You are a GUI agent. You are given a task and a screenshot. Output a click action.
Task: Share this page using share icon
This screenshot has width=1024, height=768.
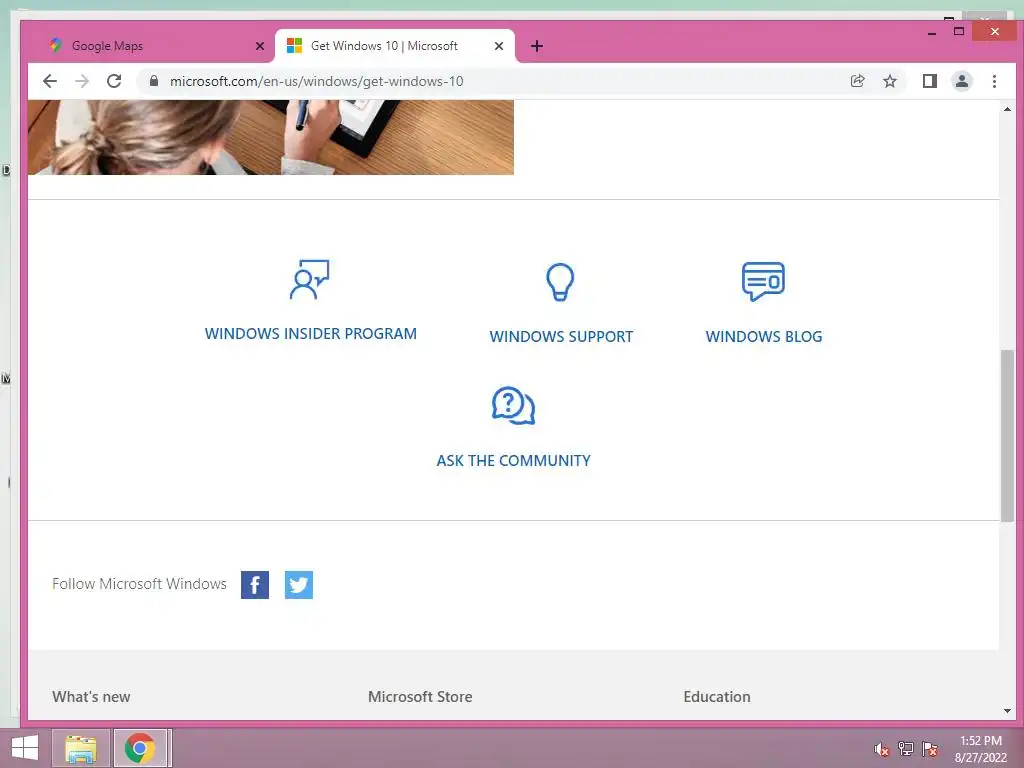857,81
